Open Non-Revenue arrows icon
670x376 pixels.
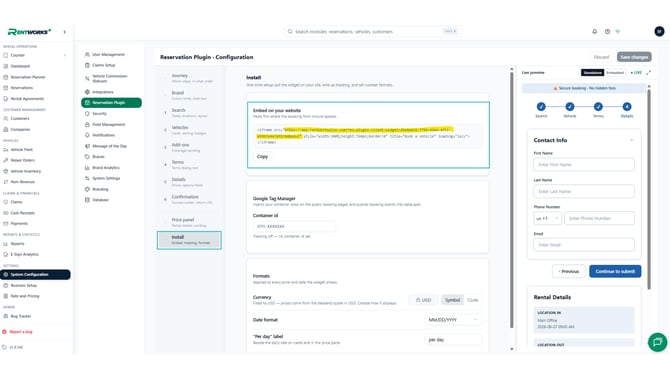click(x=6, y=182)
